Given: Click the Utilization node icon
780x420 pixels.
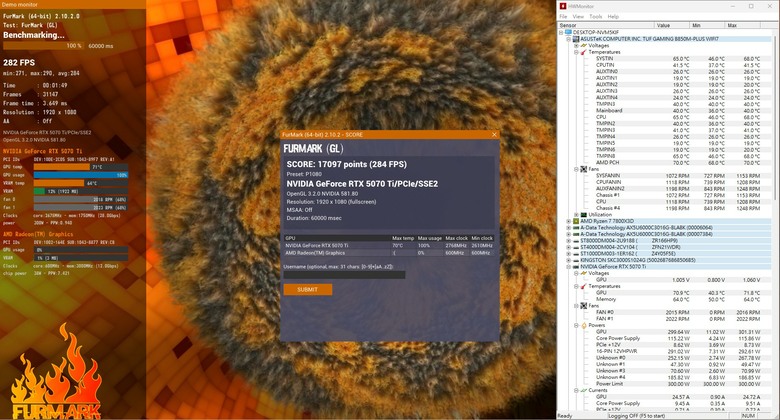Looking at the screenshot, I should point(584,214).
